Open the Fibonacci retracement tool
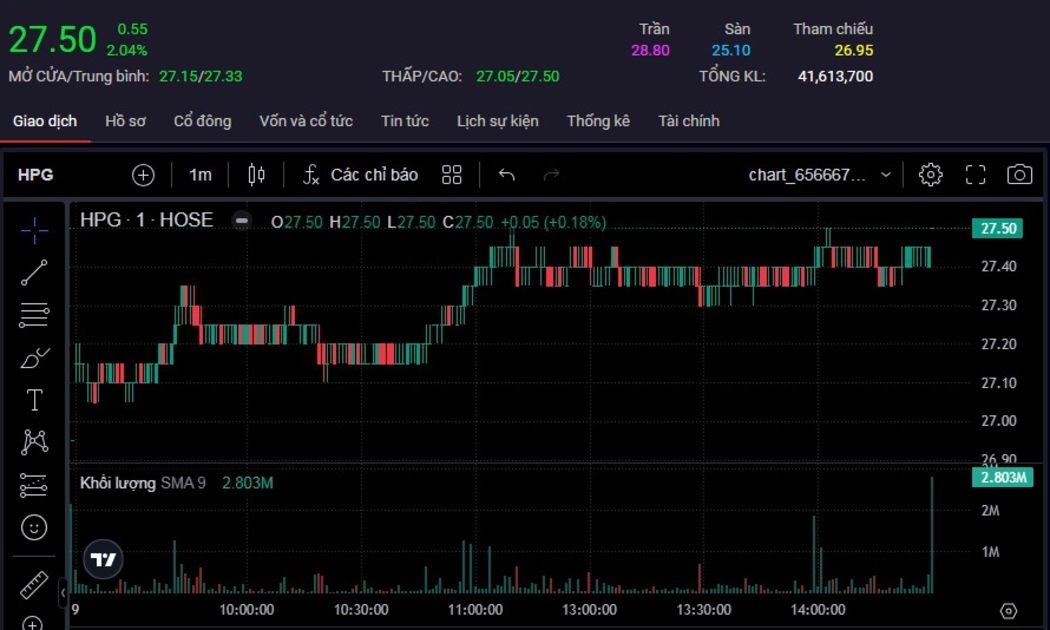This screenshot has width=1050, height=630. [x=34, y=315]
